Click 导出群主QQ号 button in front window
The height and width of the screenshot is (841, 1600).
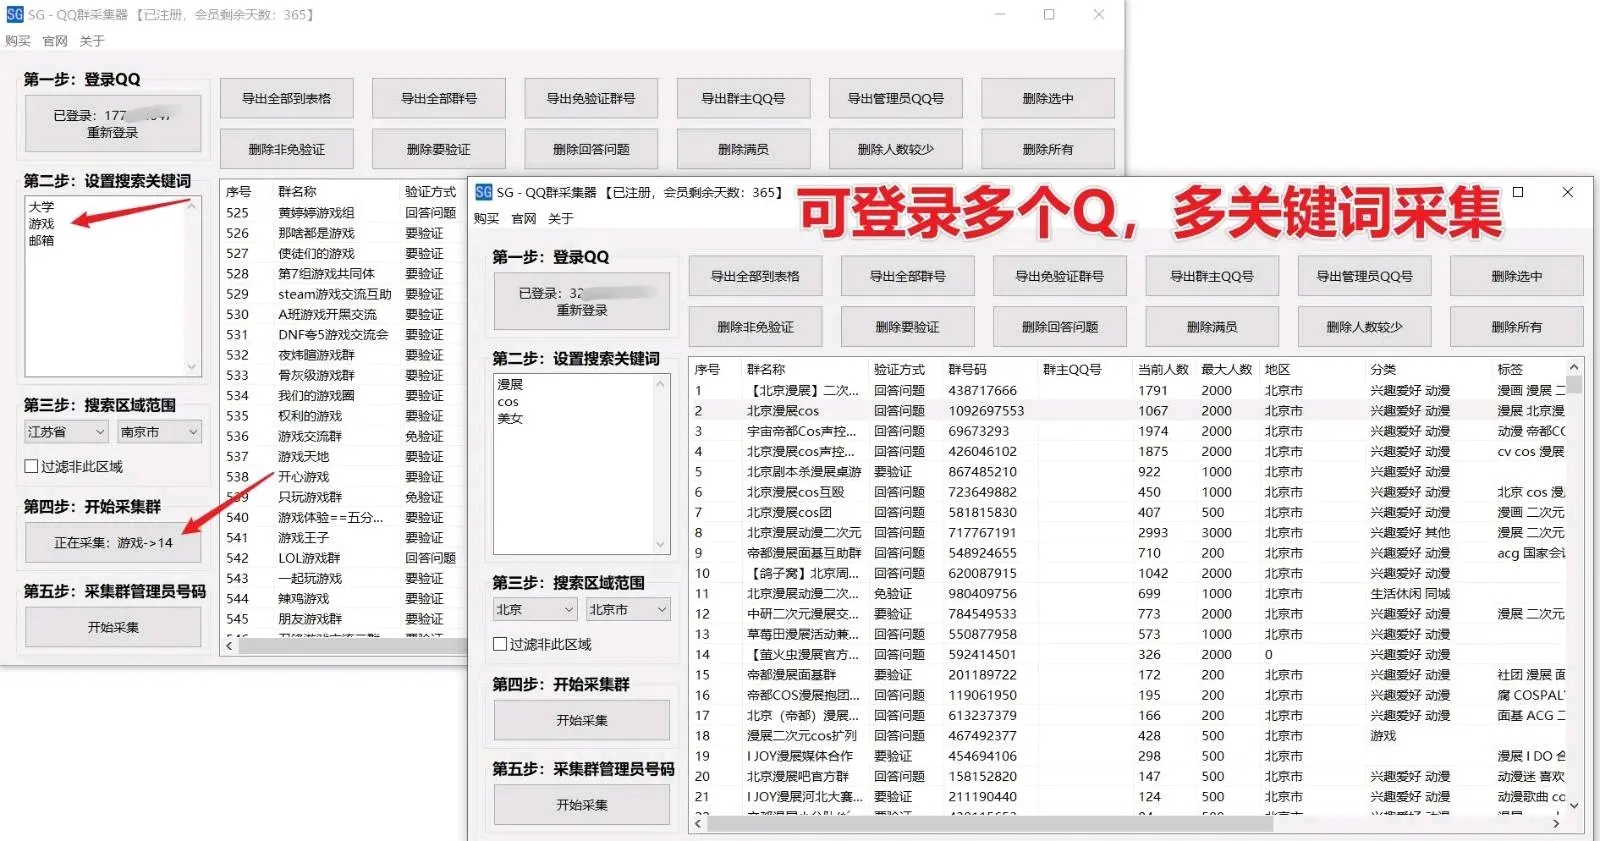[x=1212, y=276]
